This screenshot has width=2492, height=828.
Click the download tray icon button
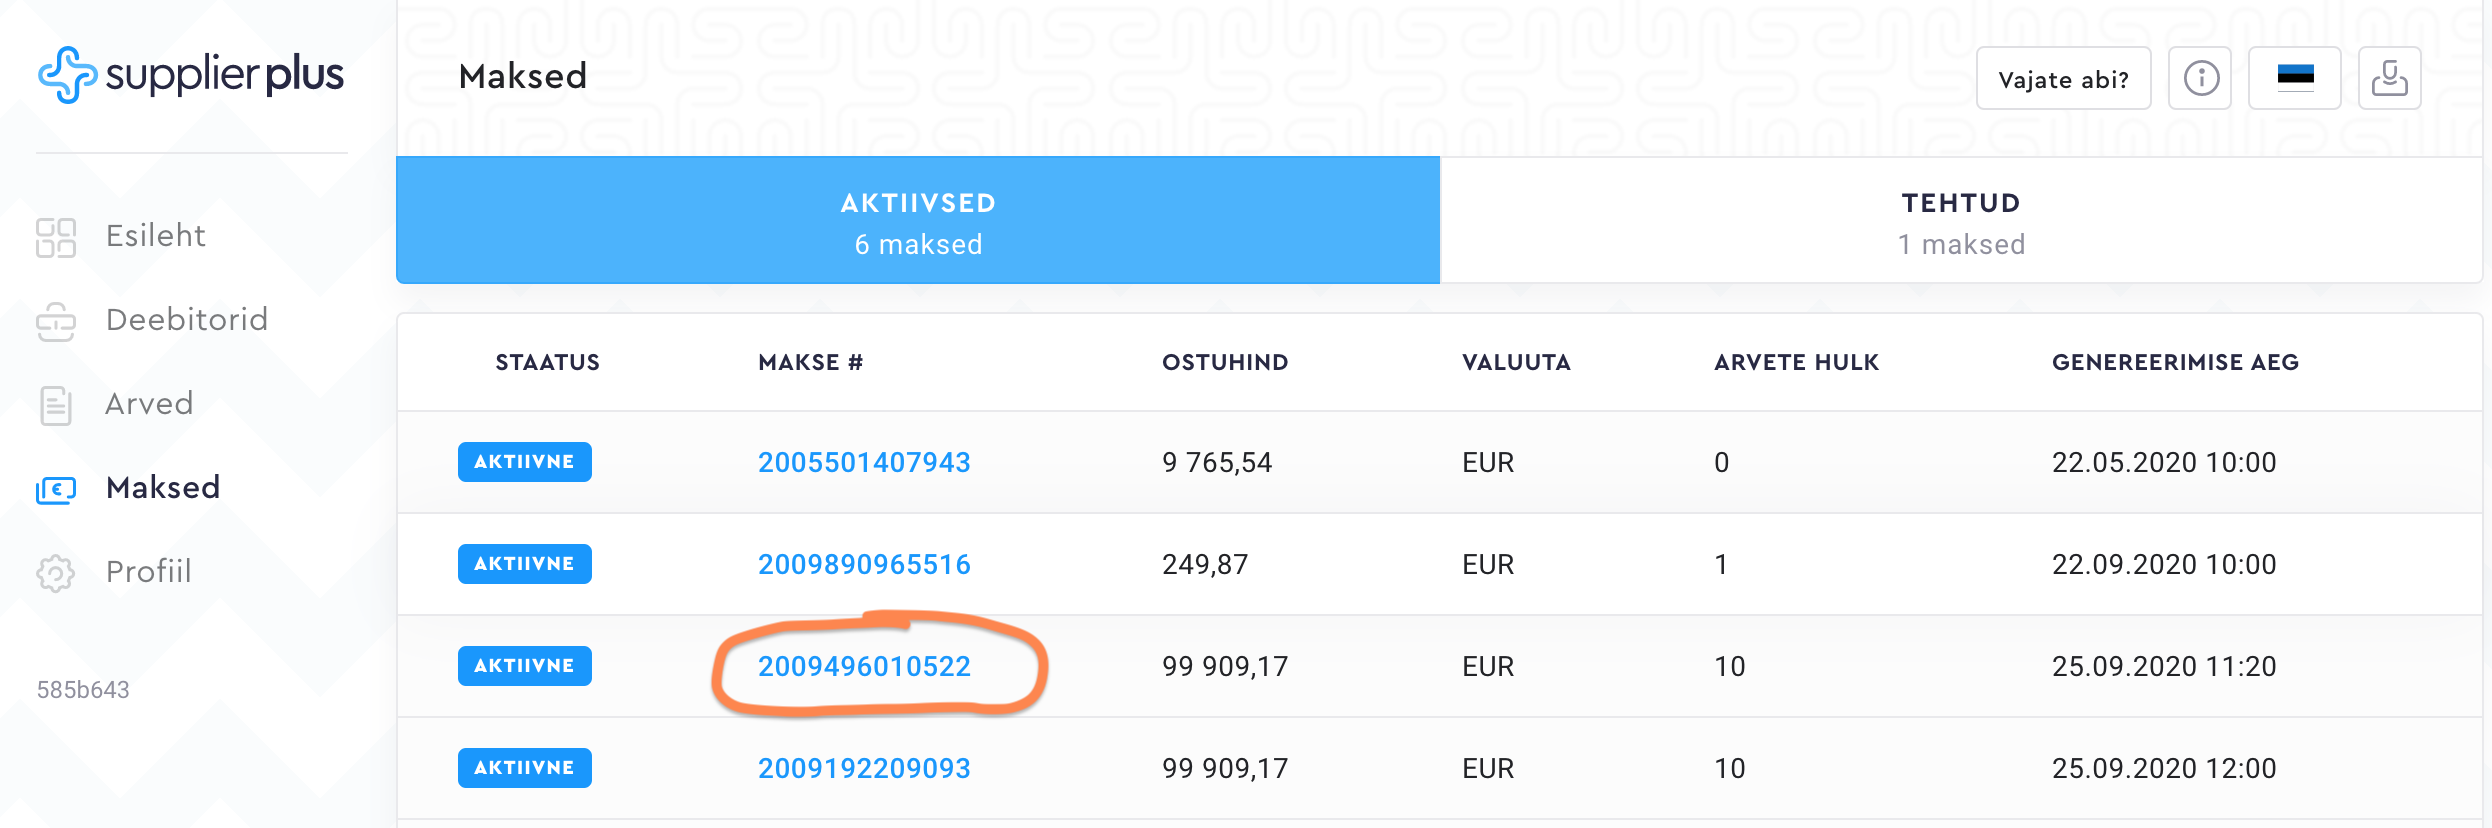point(2389,78)
